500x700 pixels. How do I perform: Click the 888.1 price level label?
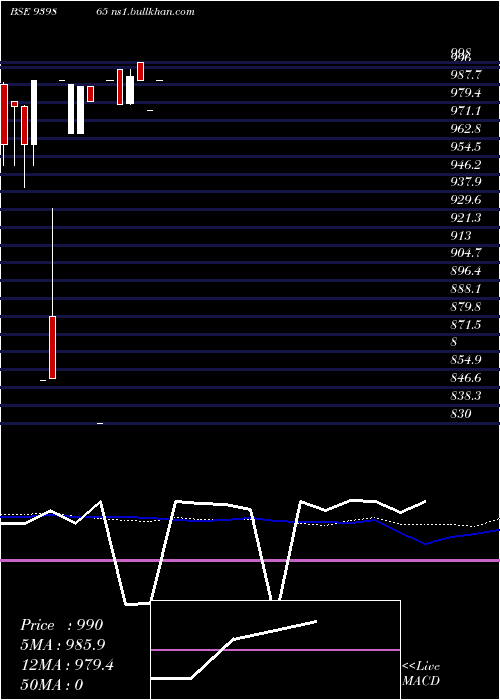click(x=466, y=289)
